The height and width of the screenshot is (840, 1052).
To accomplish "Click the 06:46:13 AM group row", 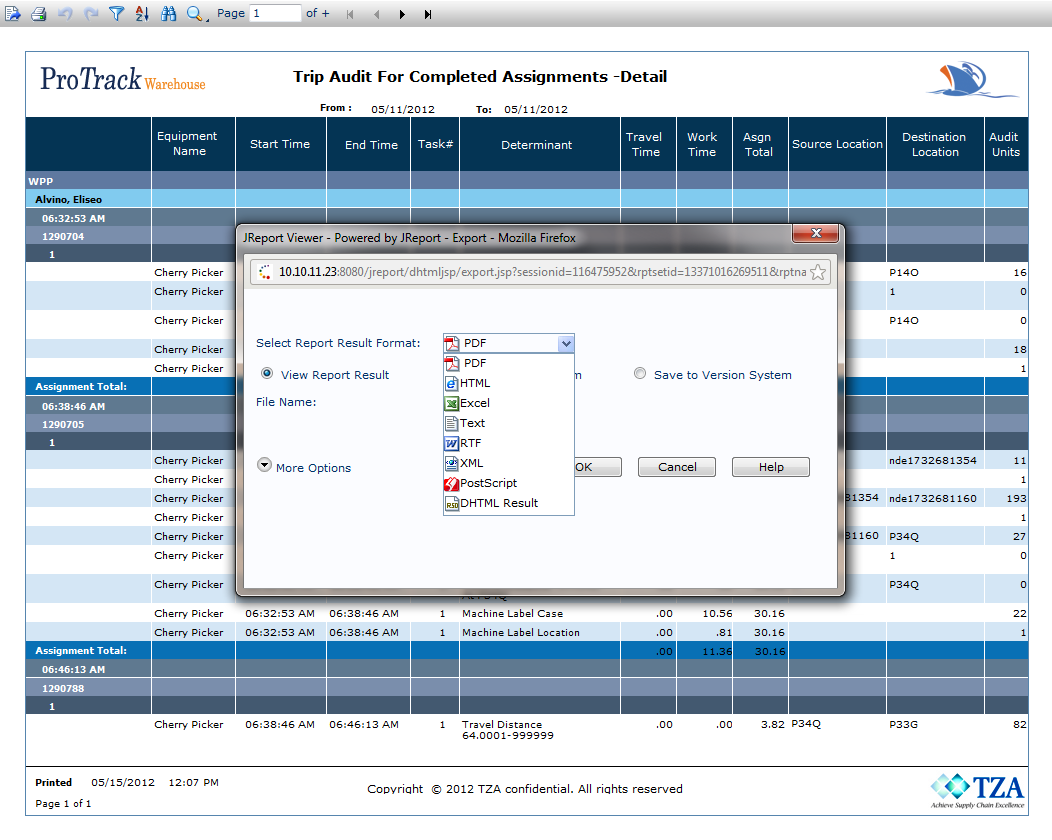I will [527, 669].
